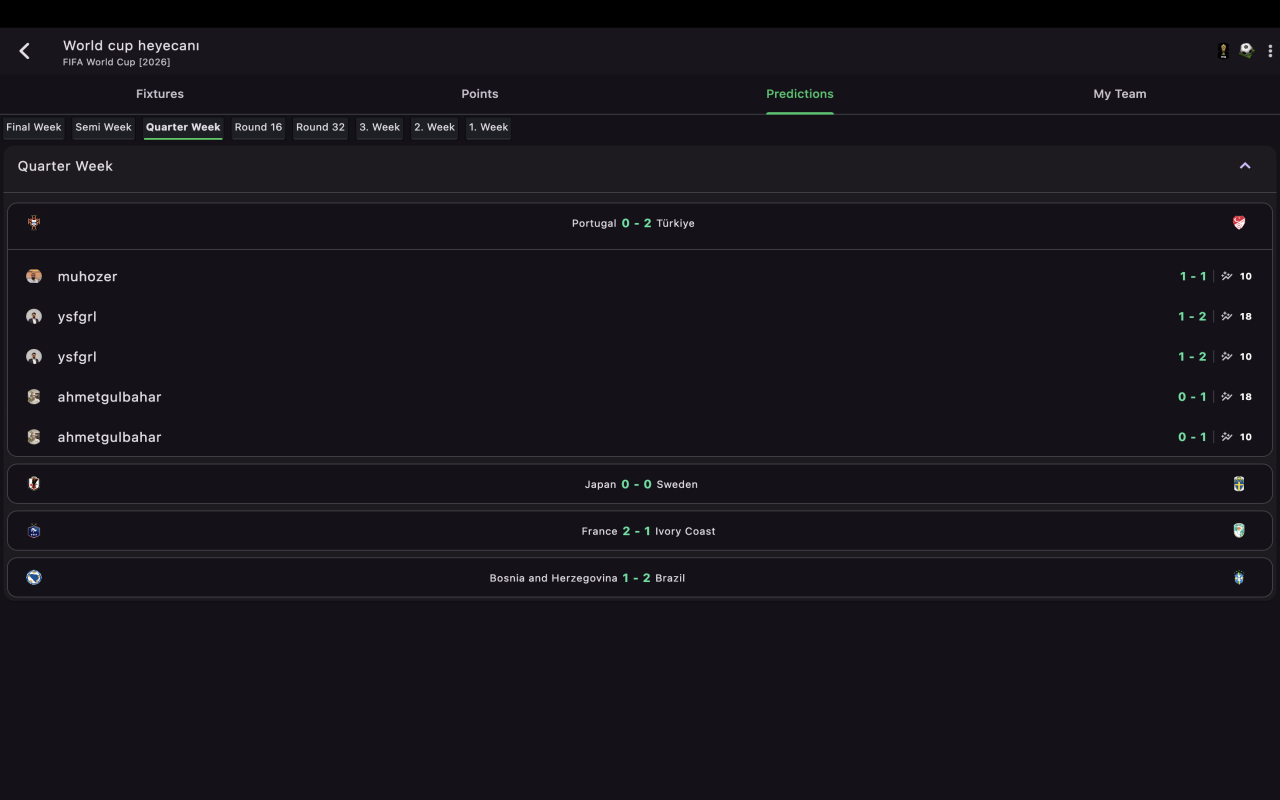Click the soccer ball icon in header
1280x800 pixels.
(1246, 51)
